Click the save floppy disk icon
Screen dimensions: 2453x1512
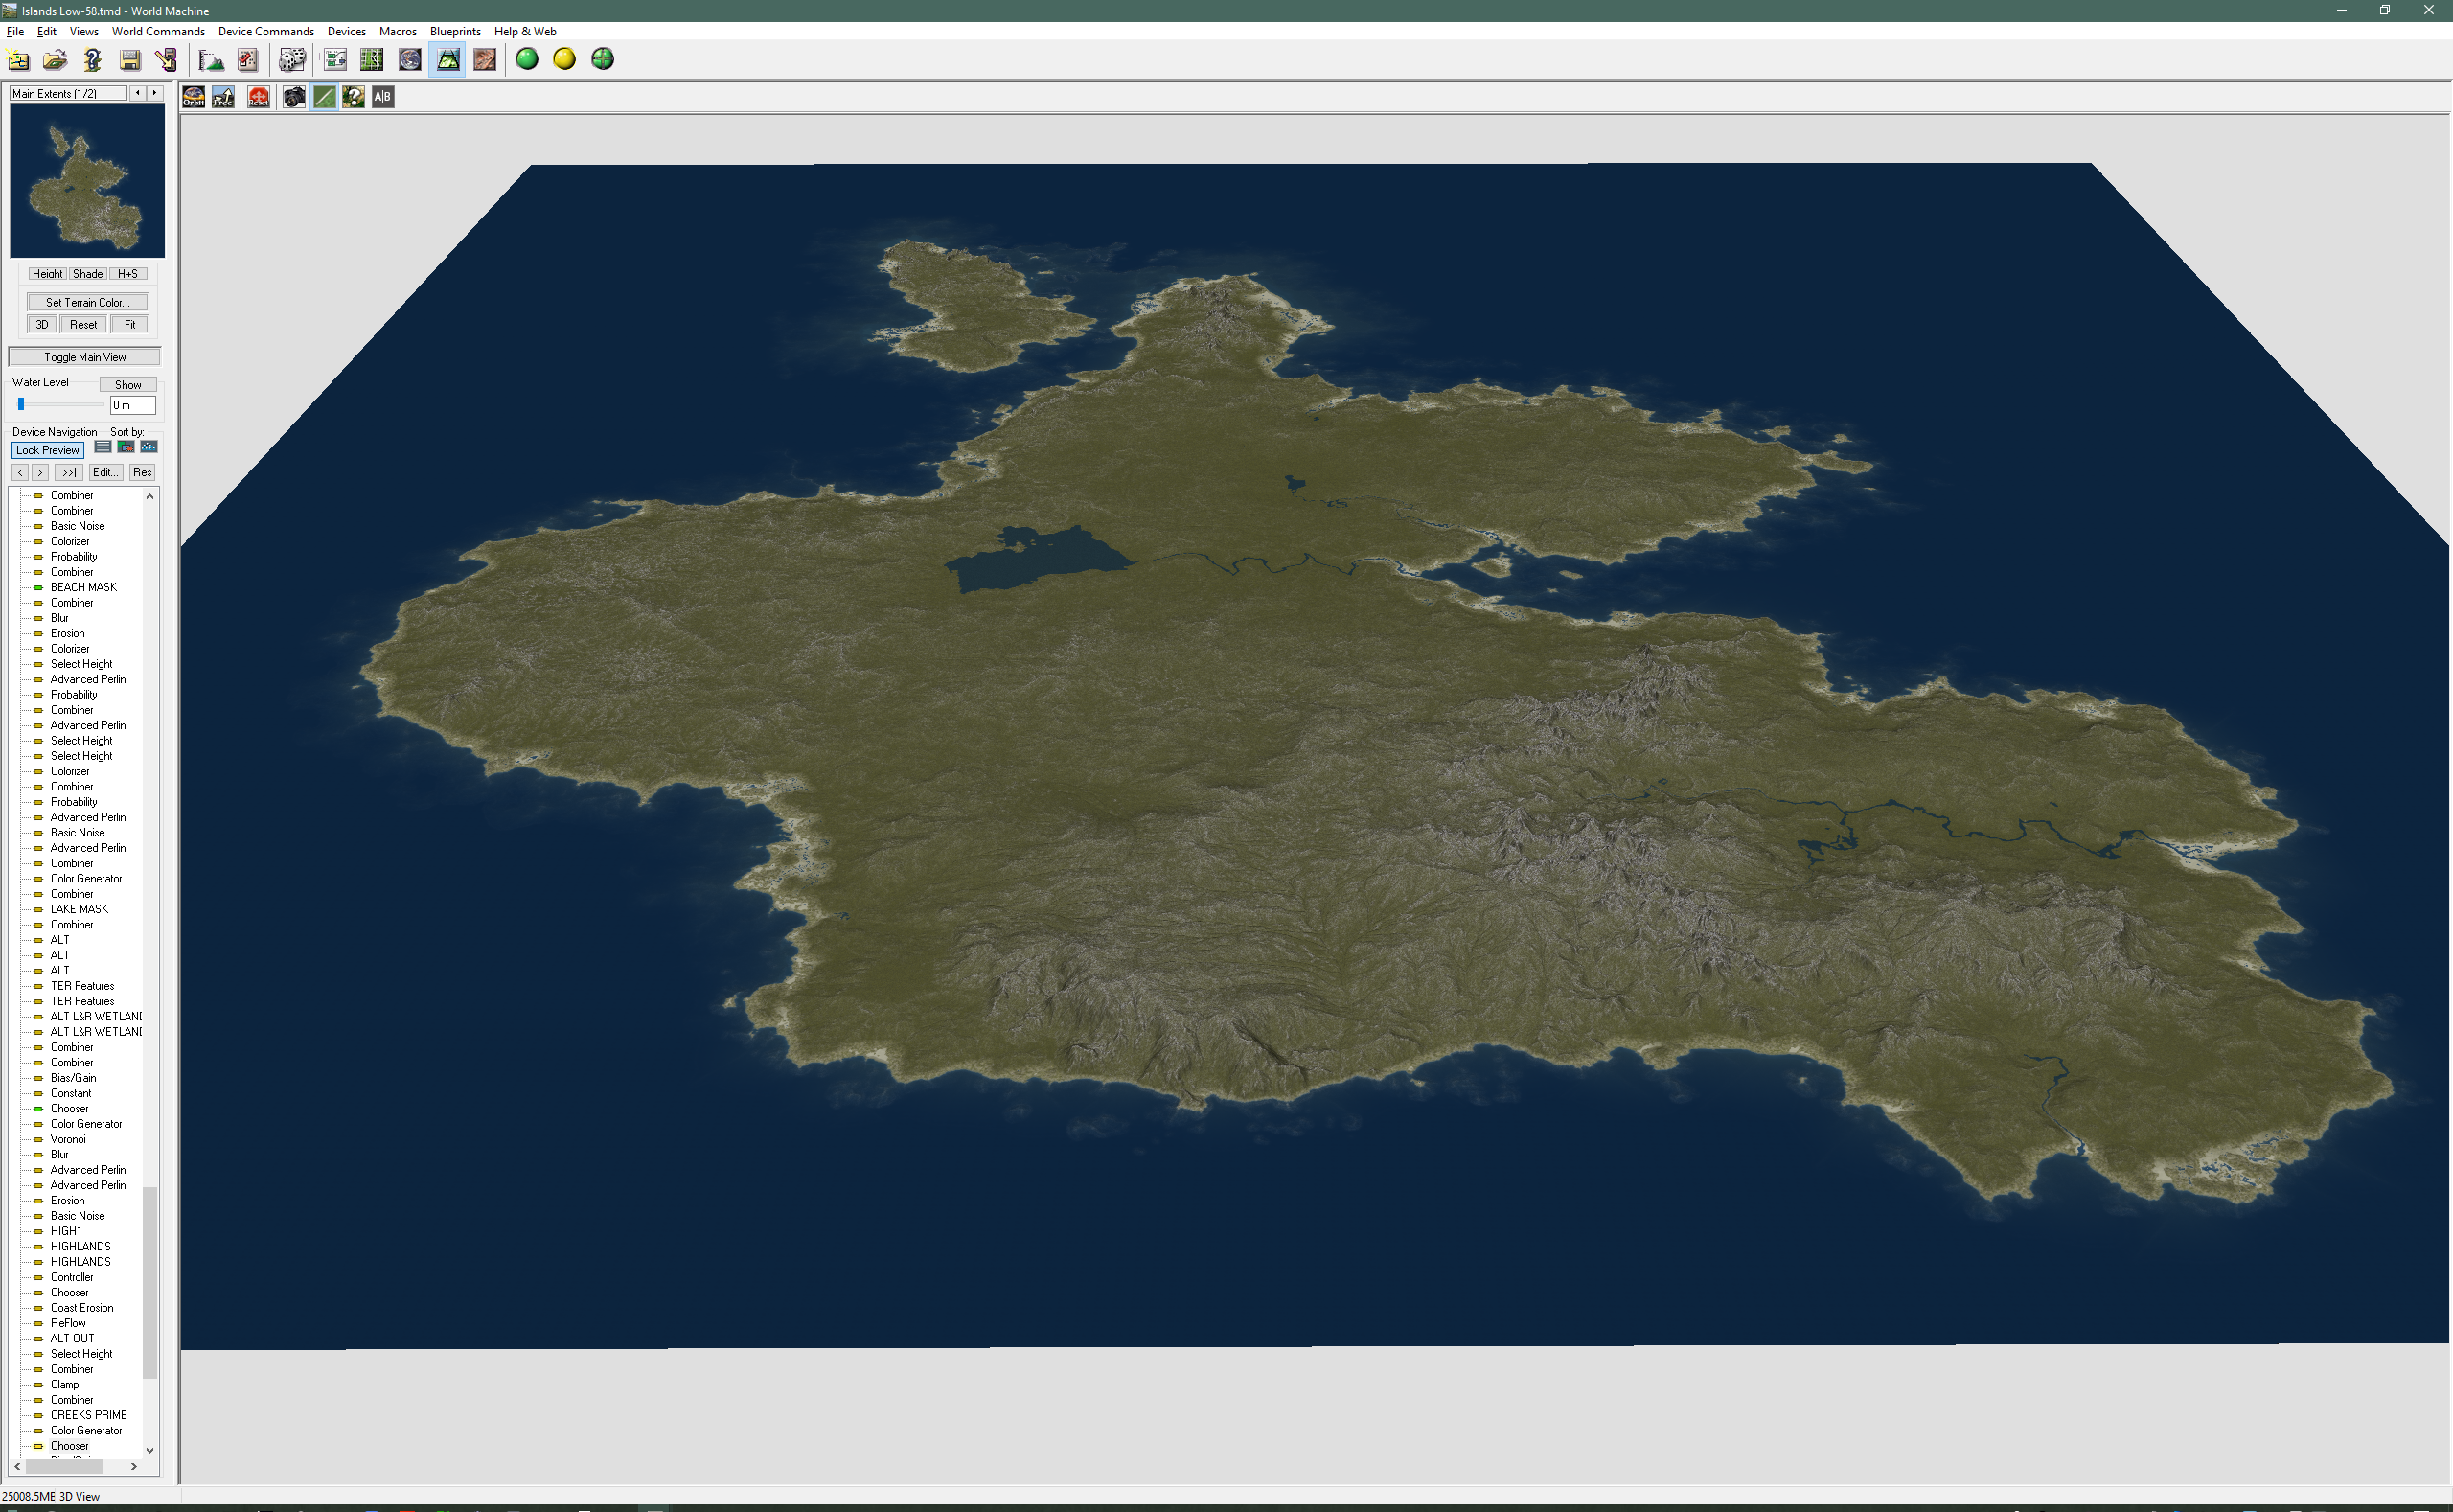130,60
